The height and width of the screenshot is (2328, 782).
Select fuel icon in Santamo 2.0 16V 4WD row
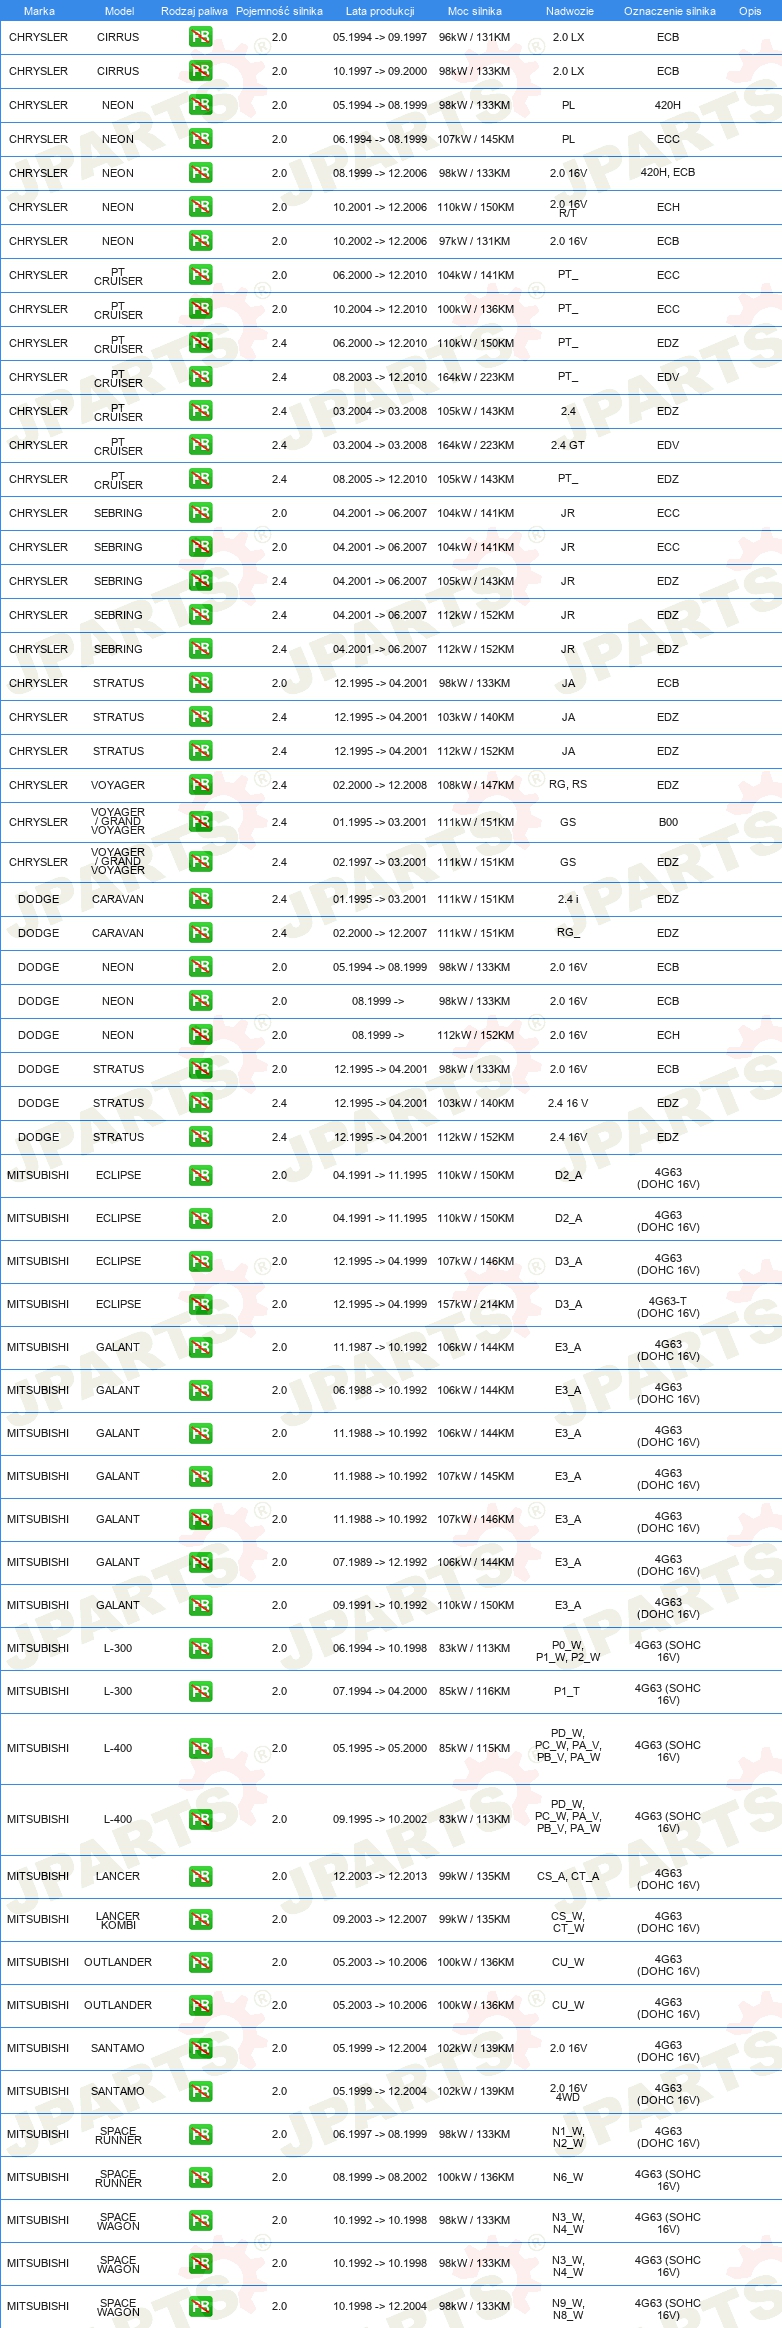(x=200, y=2091)
